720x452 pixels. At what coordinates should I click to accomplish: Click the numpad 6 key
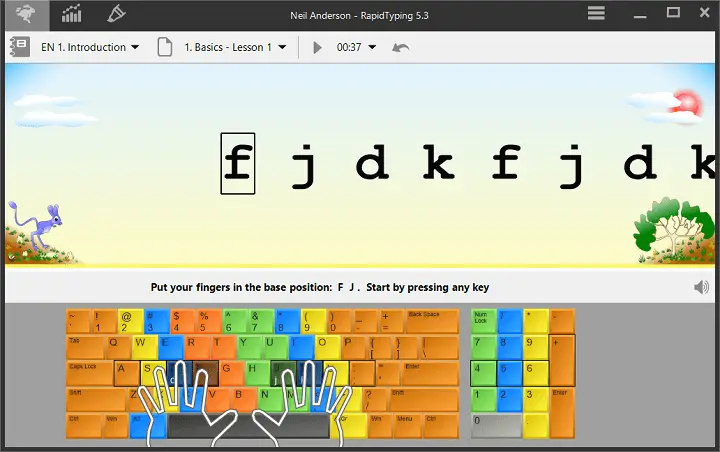tap(535, 373)
